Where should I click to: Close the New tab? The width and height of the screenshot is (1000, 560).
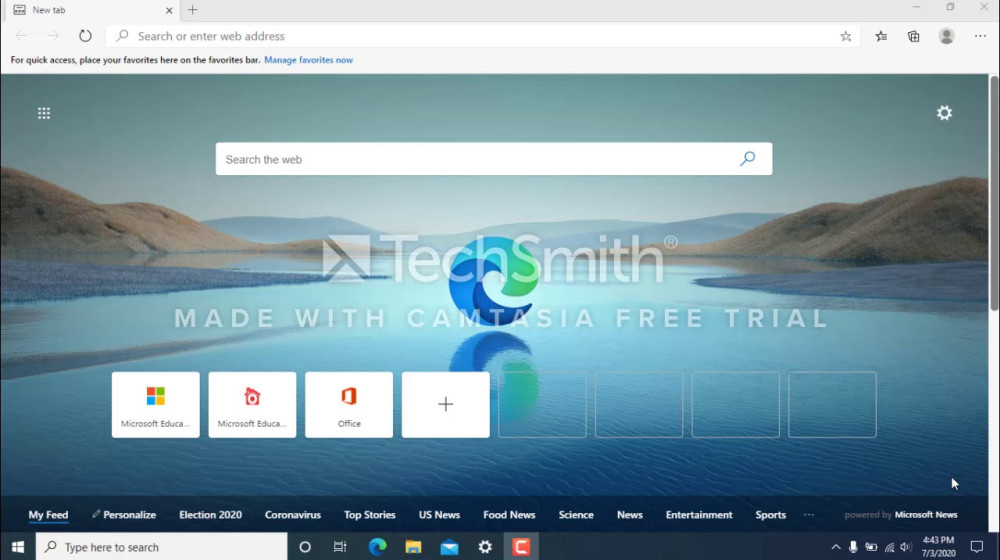pyautogui.click(x=169, y=10)
